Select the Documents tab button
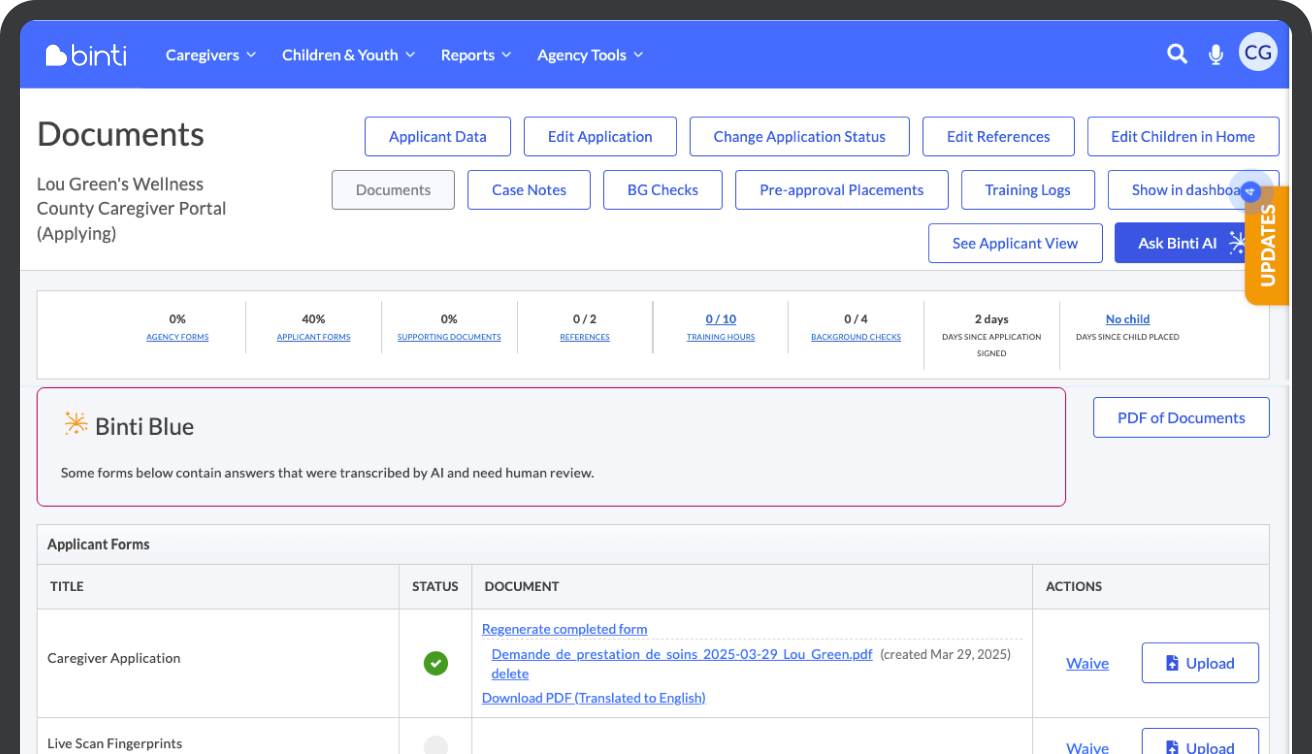The image size is (1312, 754). click(x=393, y=190)
